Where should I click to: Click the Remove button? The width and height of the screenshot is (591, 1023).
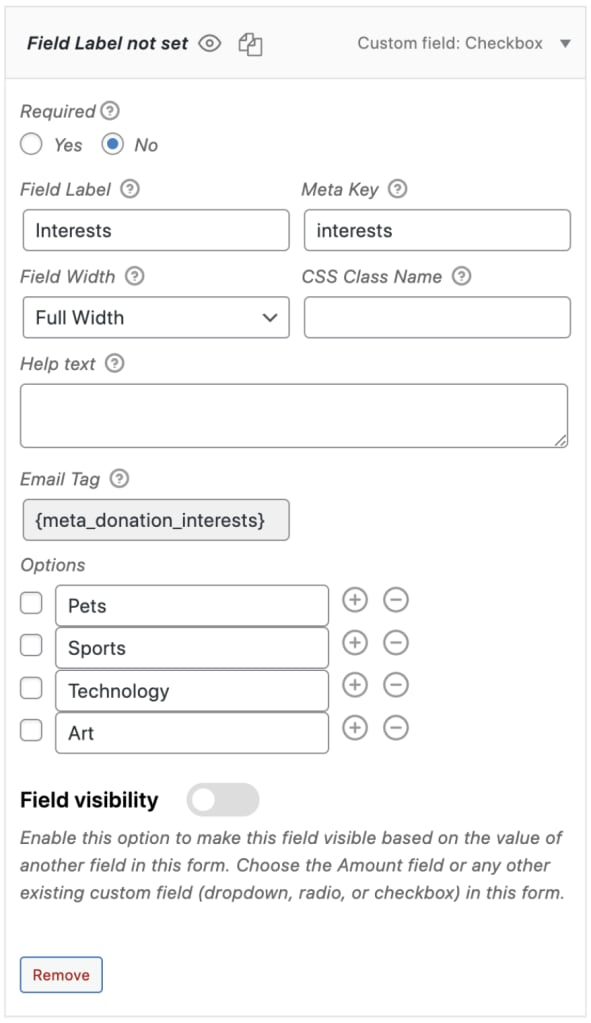pos(61,975)
